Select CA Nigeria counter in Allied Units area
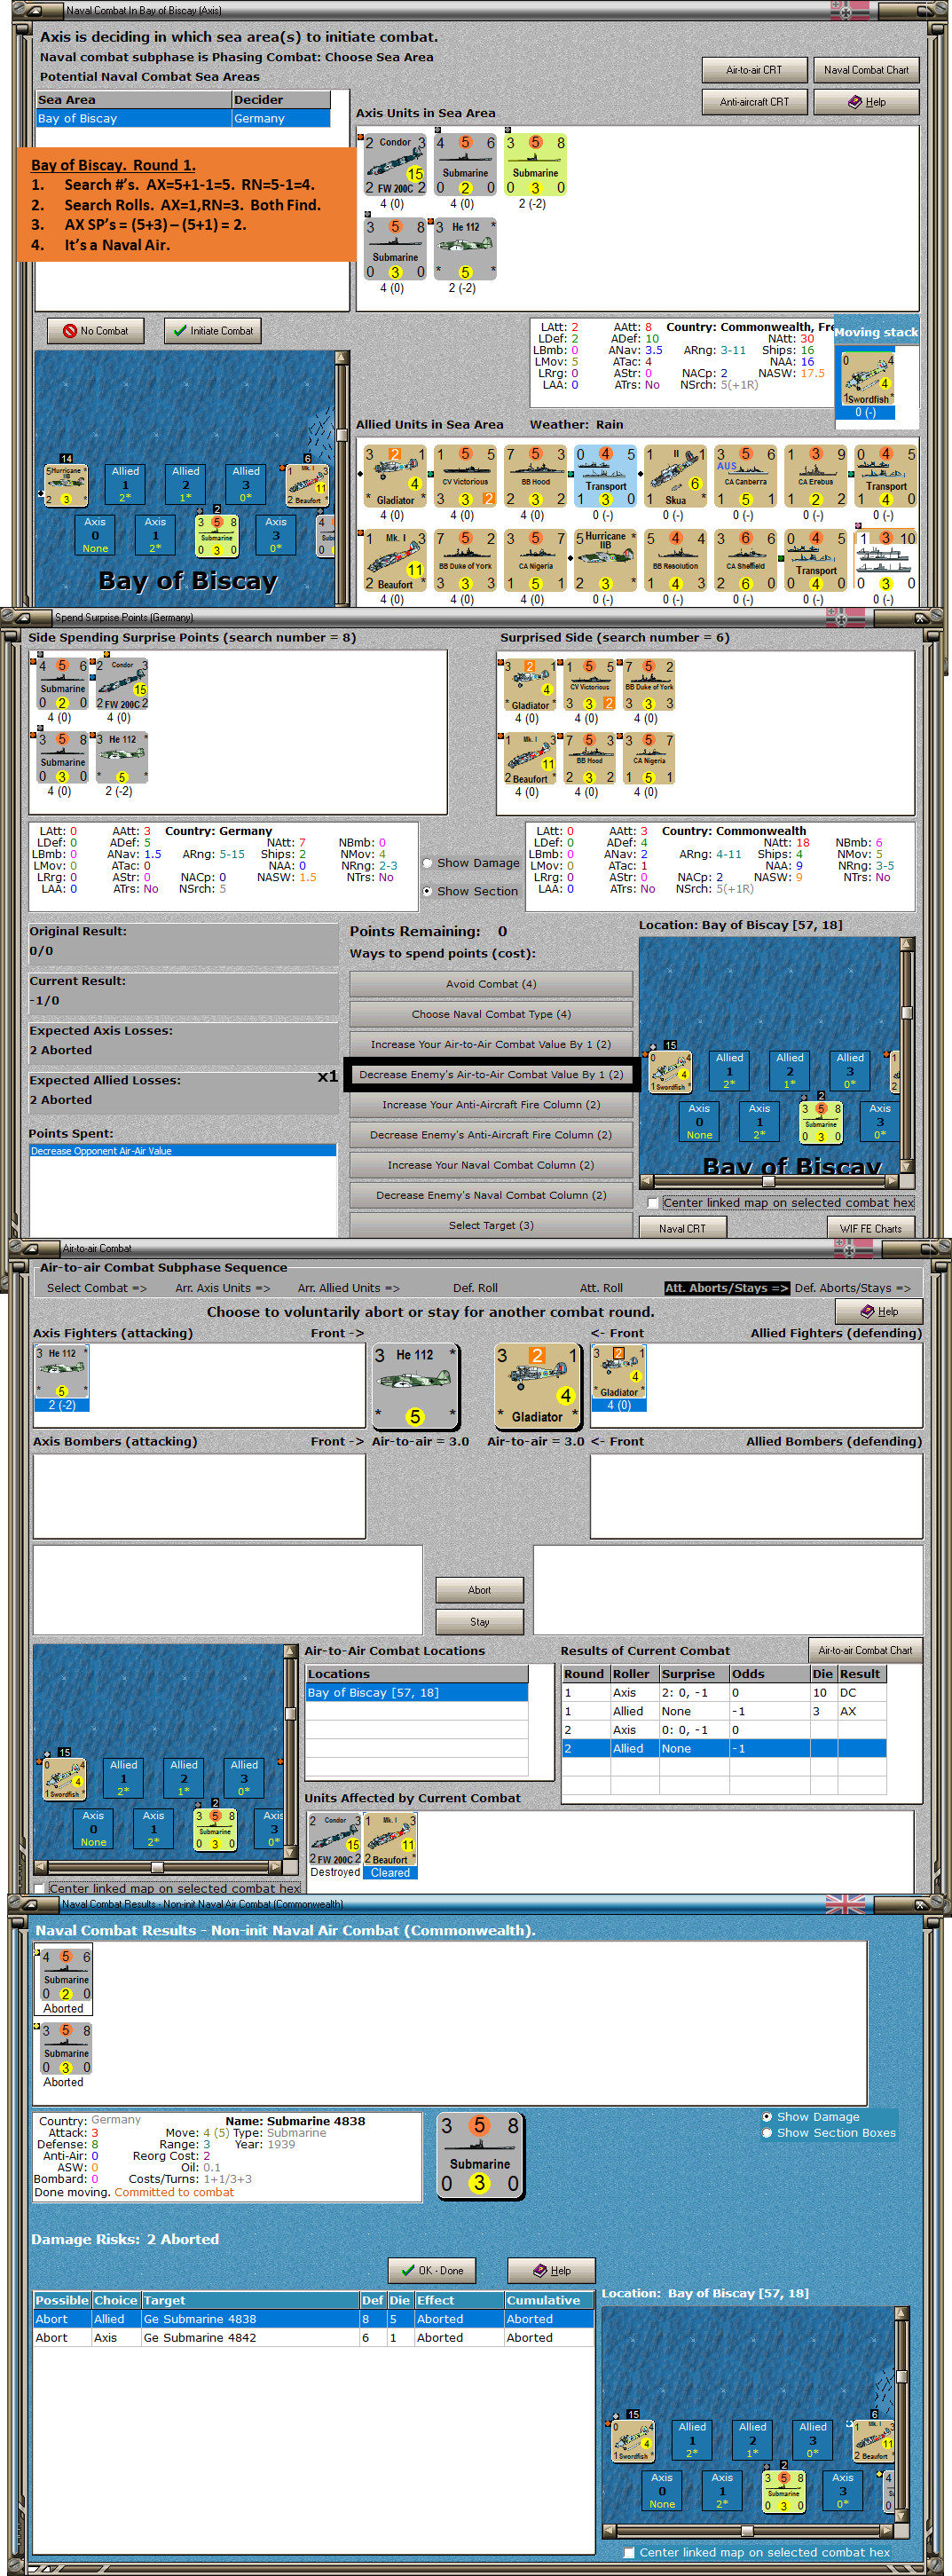Screen dimensions: 952x2576 (535, 560)
